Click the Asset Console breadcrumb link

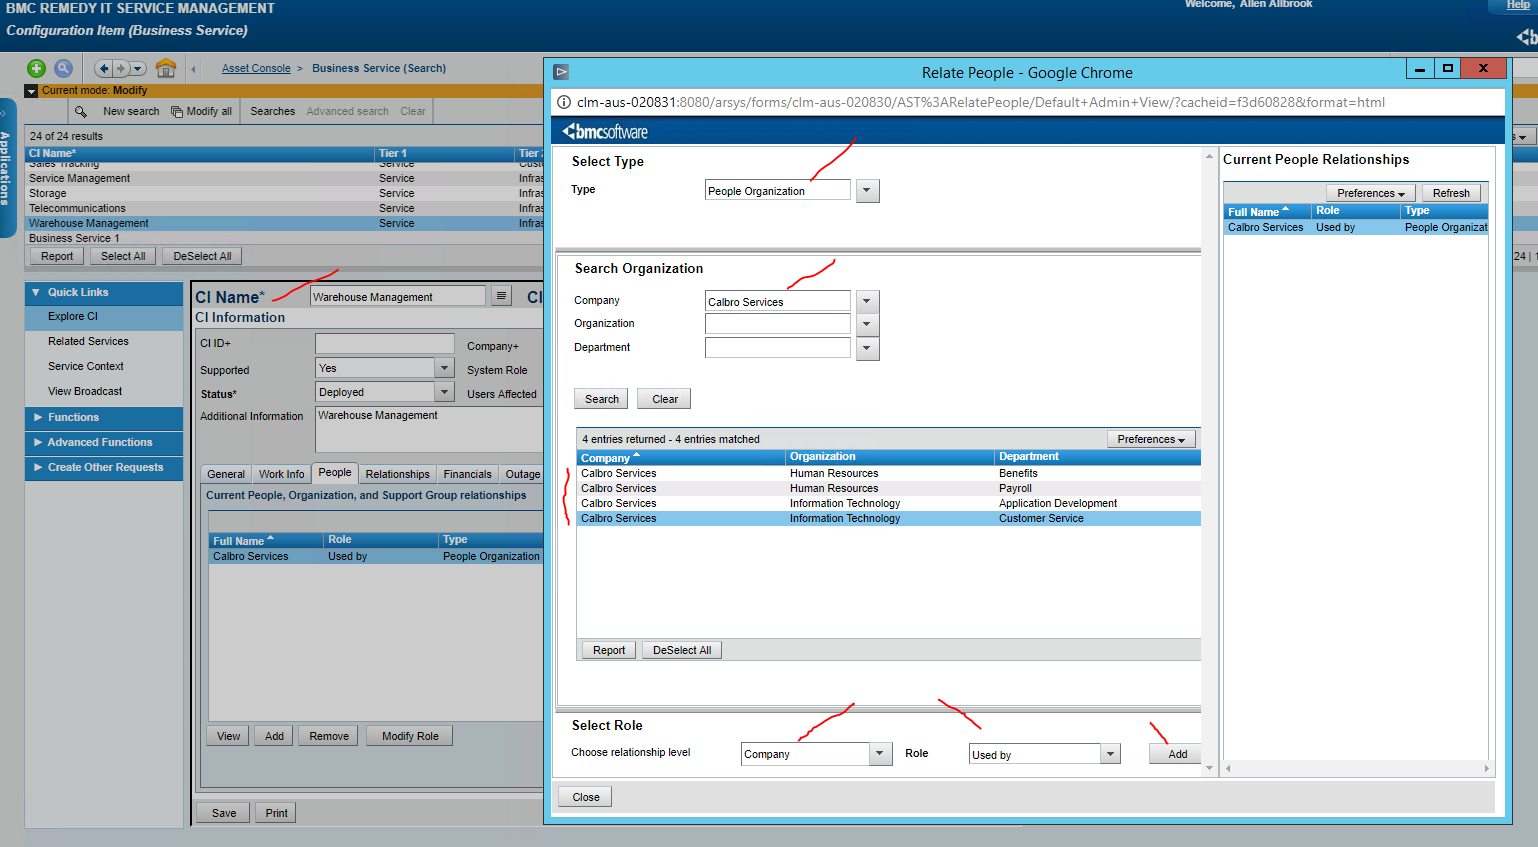tap(256, 68)
